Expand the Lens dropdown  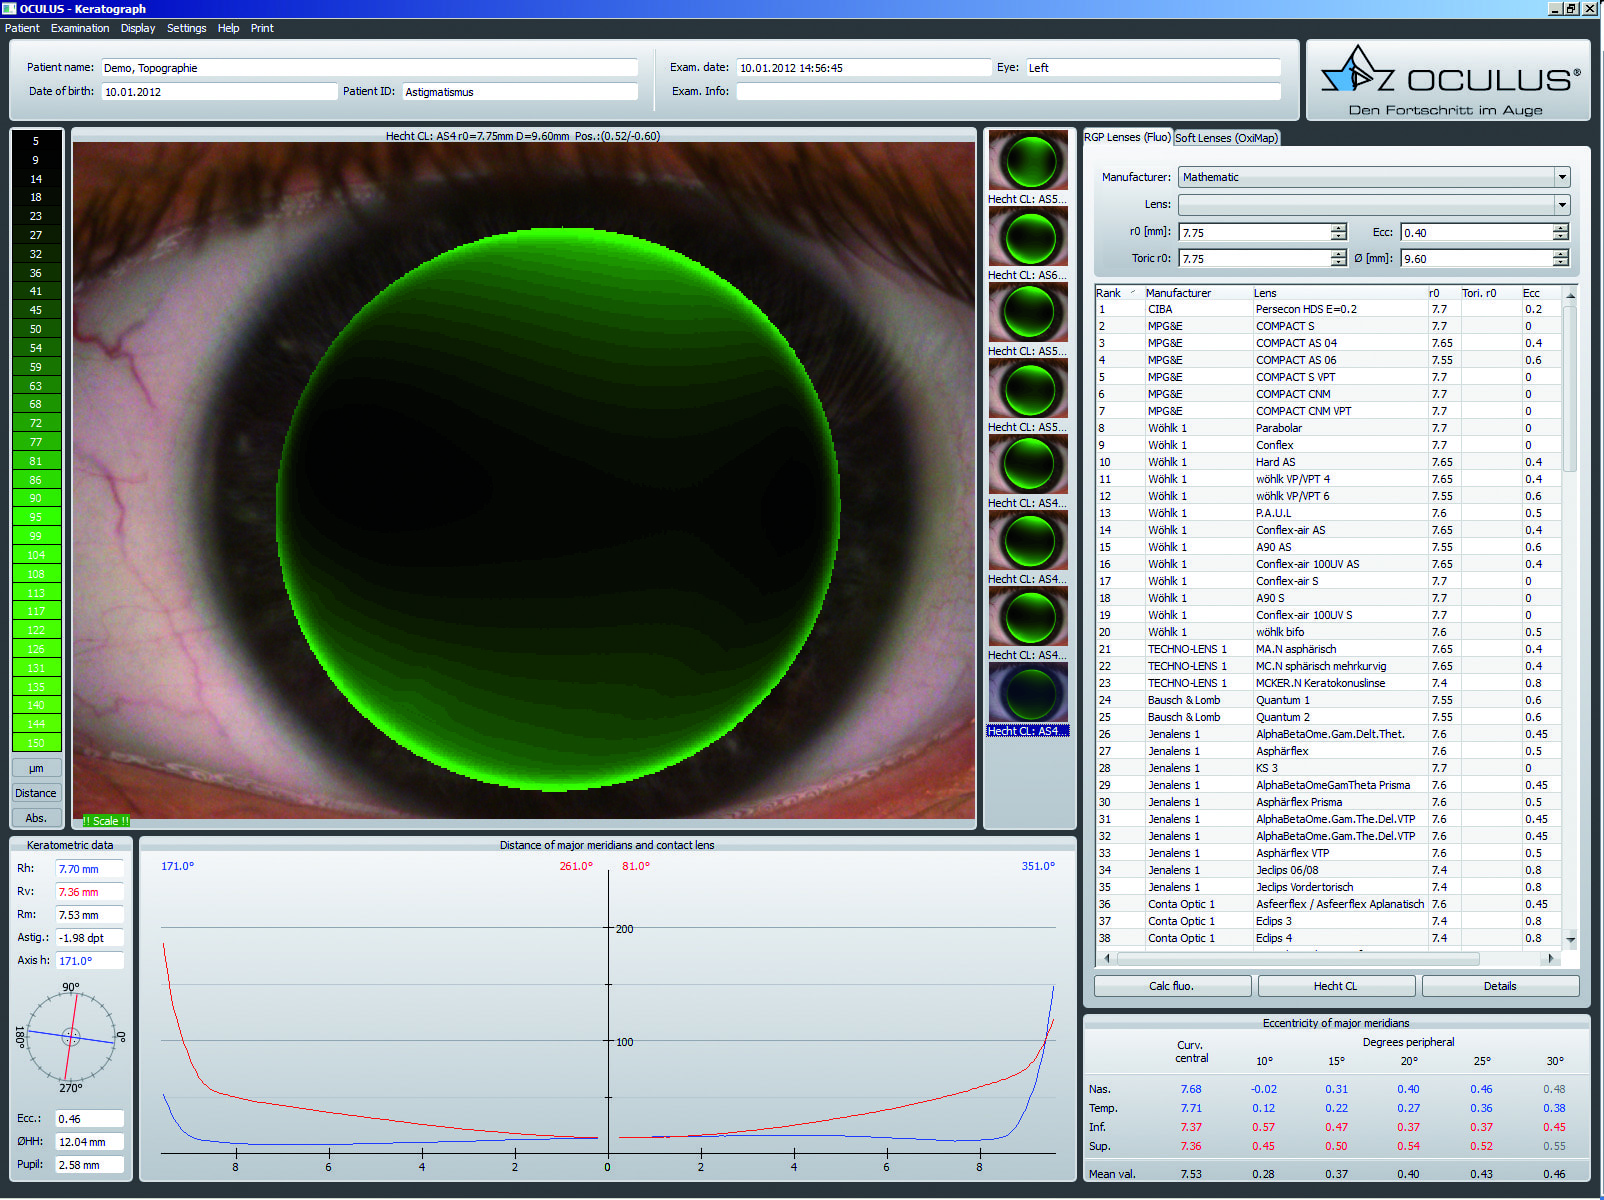[1562, 204]
